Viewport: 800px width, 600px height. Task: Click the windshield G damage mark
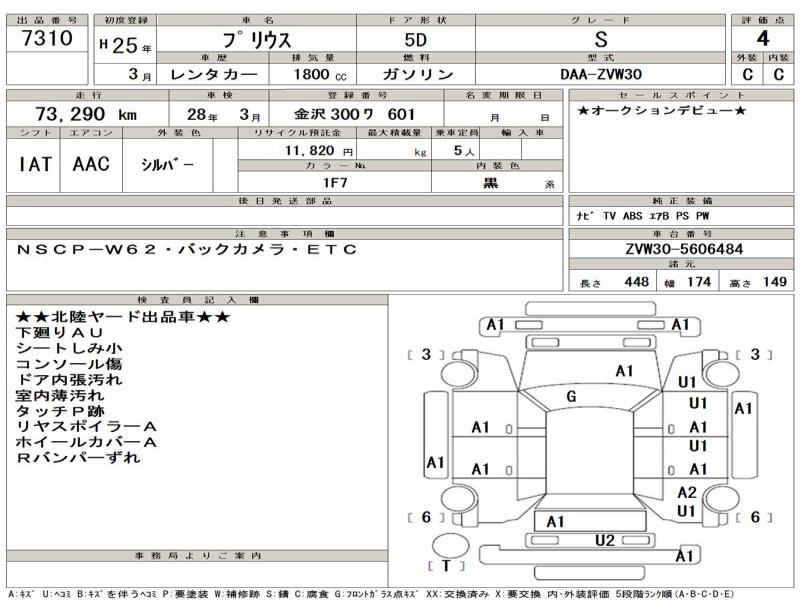(571, 397)
